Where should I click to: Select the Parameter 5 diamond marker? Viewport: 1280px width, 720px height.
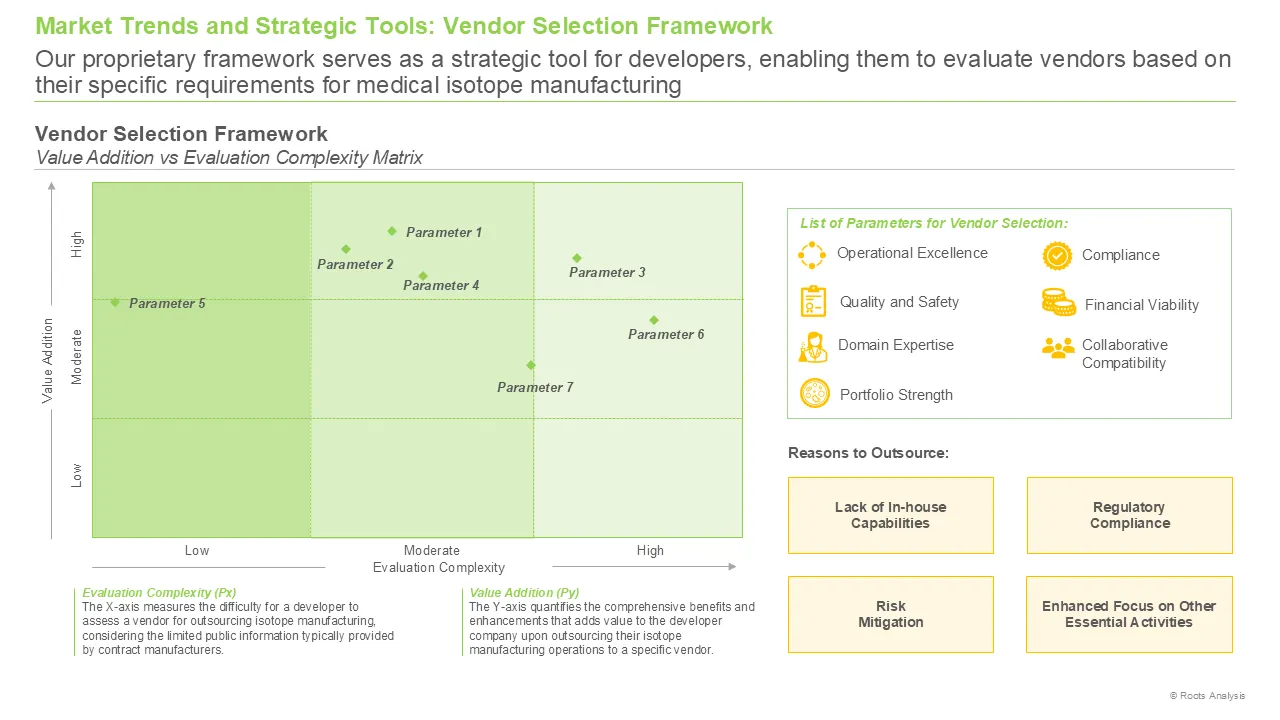(115, 302)
